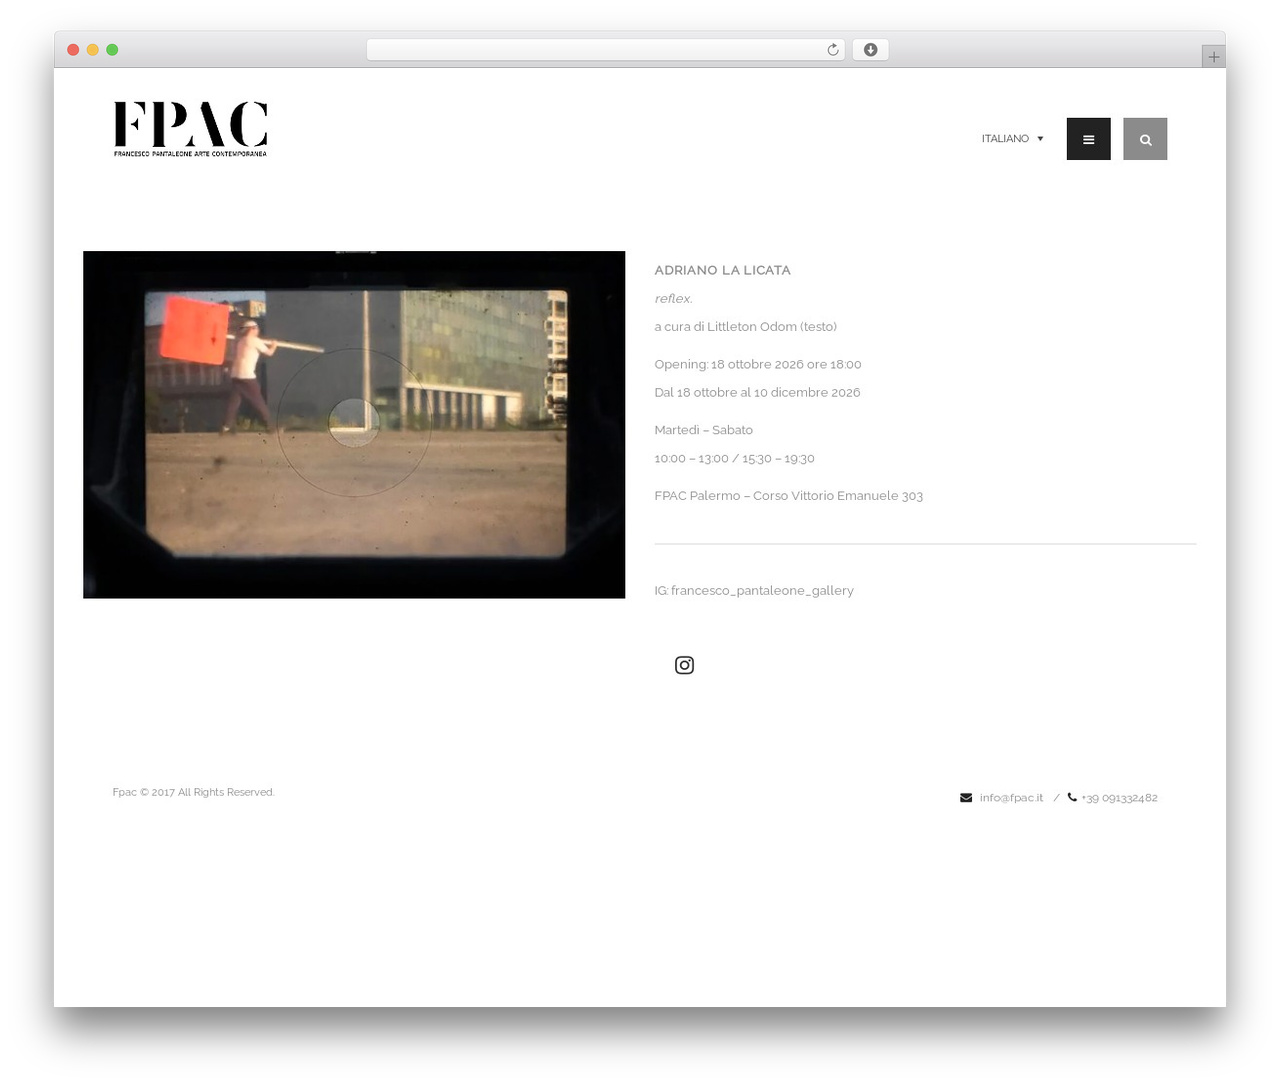Close the browser window with red button
The image size is (1280, 1084).
pyautogui.click(x=73, y=50)
